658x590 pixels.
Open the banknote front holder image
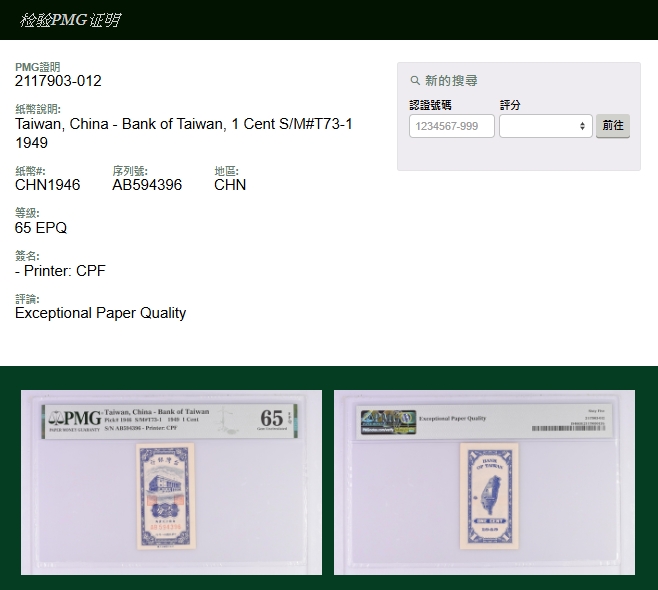(171, 482)
